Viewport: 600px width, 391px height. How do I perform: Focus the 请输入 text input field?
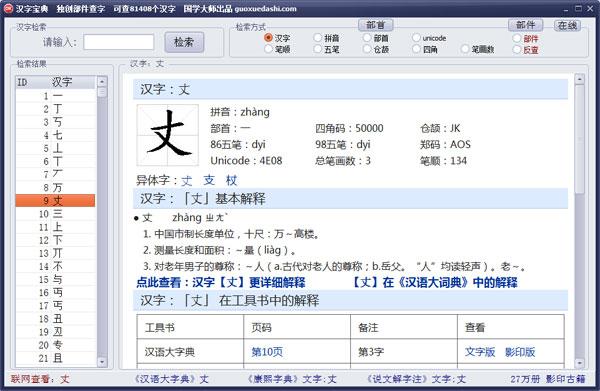(119, 42)
